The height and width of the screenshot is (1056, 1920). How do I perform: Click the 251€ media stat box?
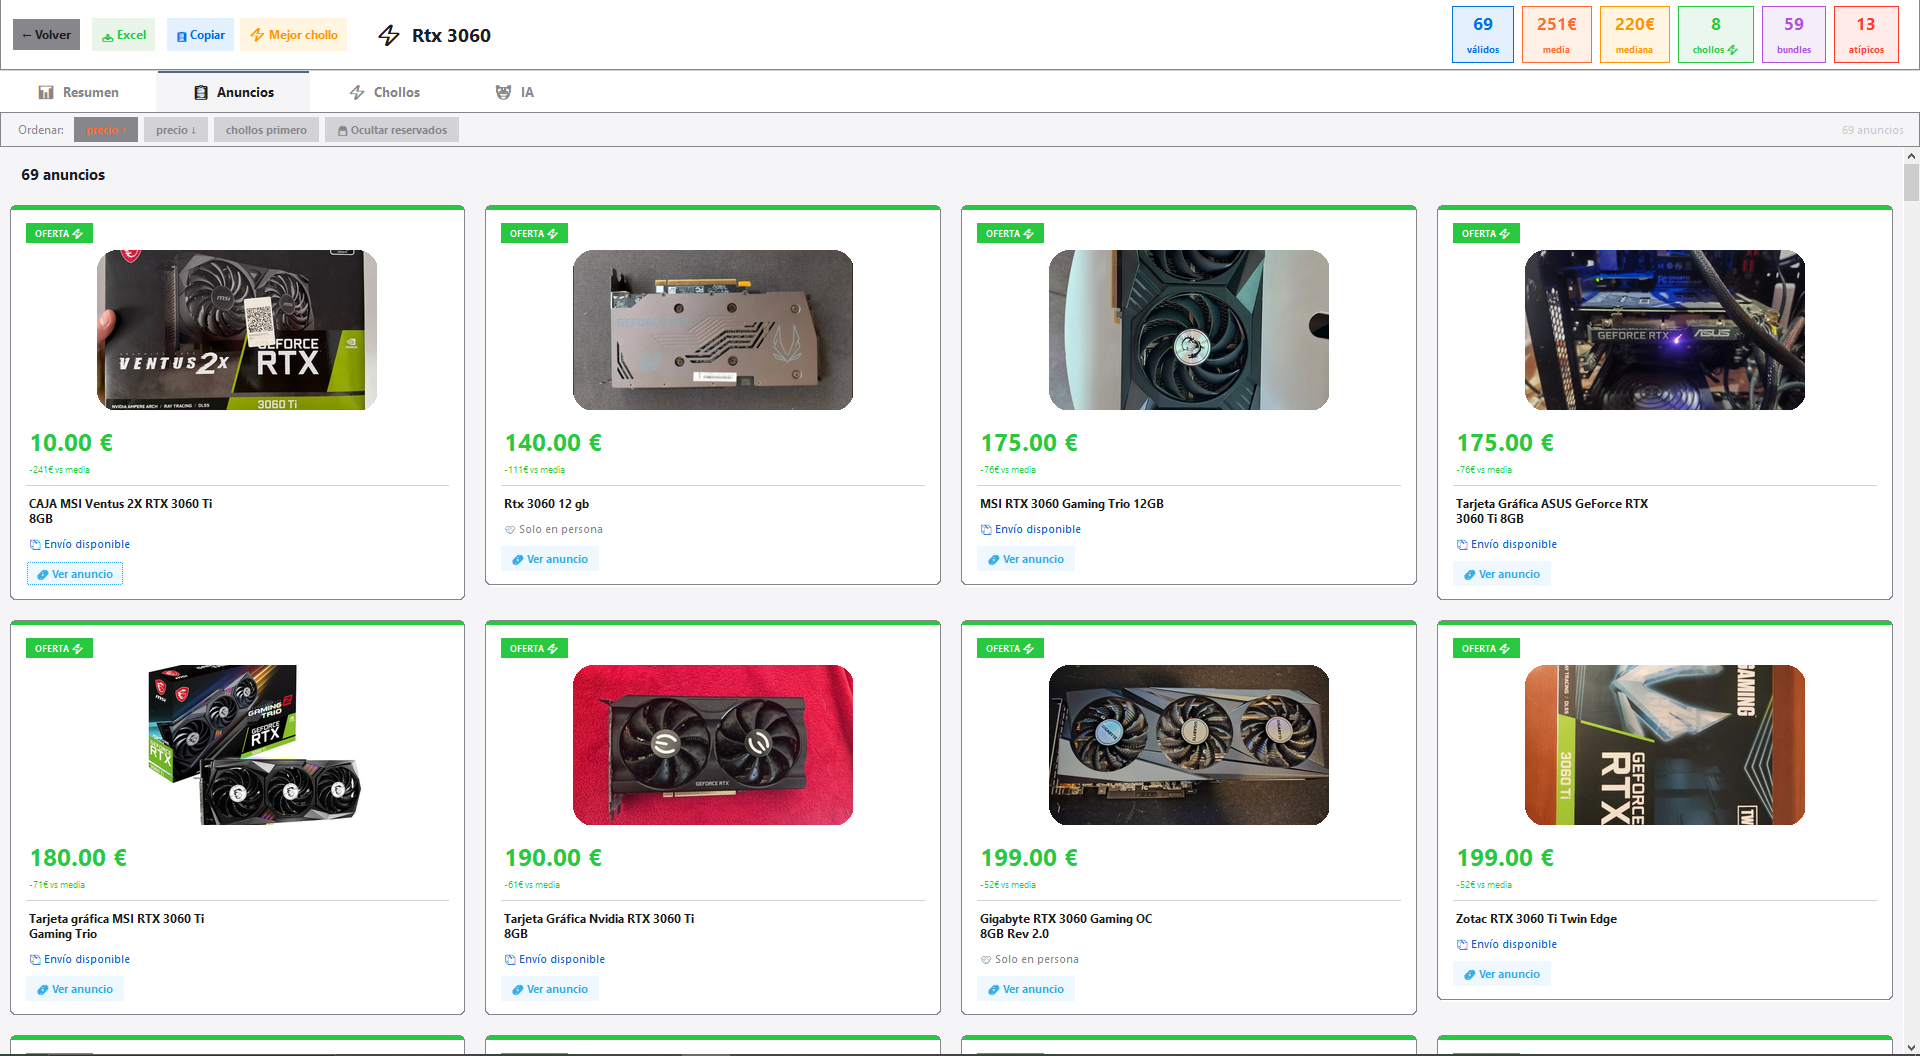coord(1557,35)
